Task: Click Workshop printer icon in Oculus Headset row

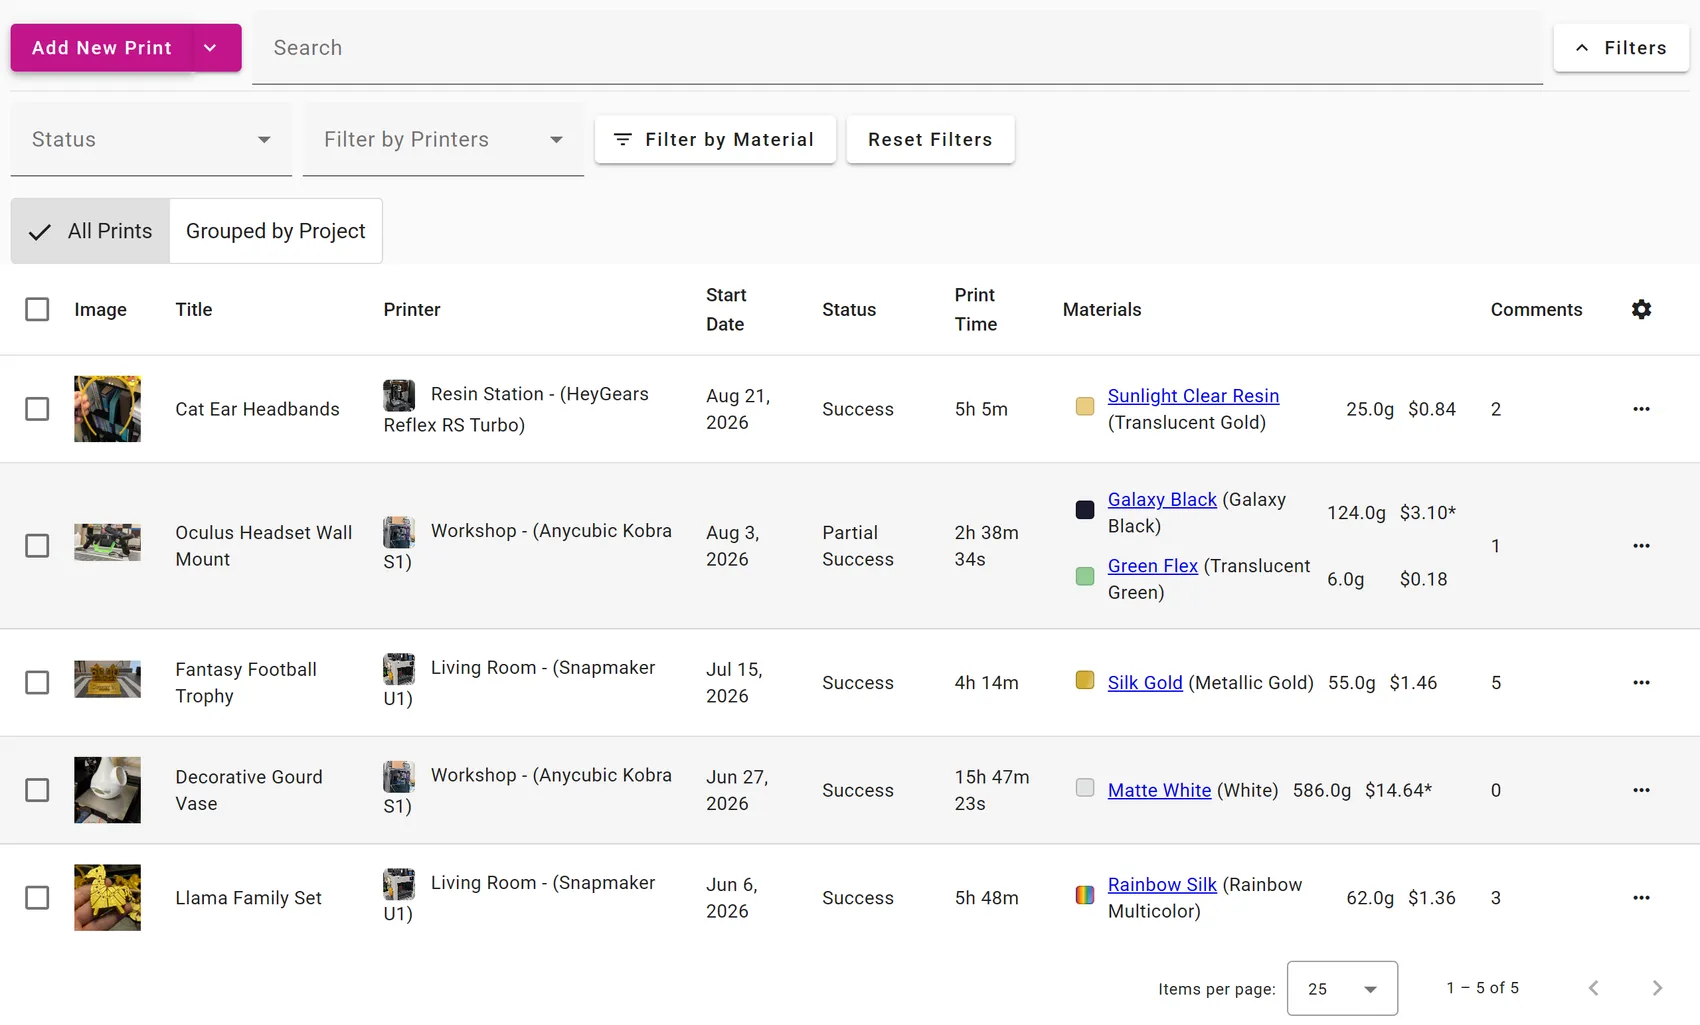Action: coord(399,532)
